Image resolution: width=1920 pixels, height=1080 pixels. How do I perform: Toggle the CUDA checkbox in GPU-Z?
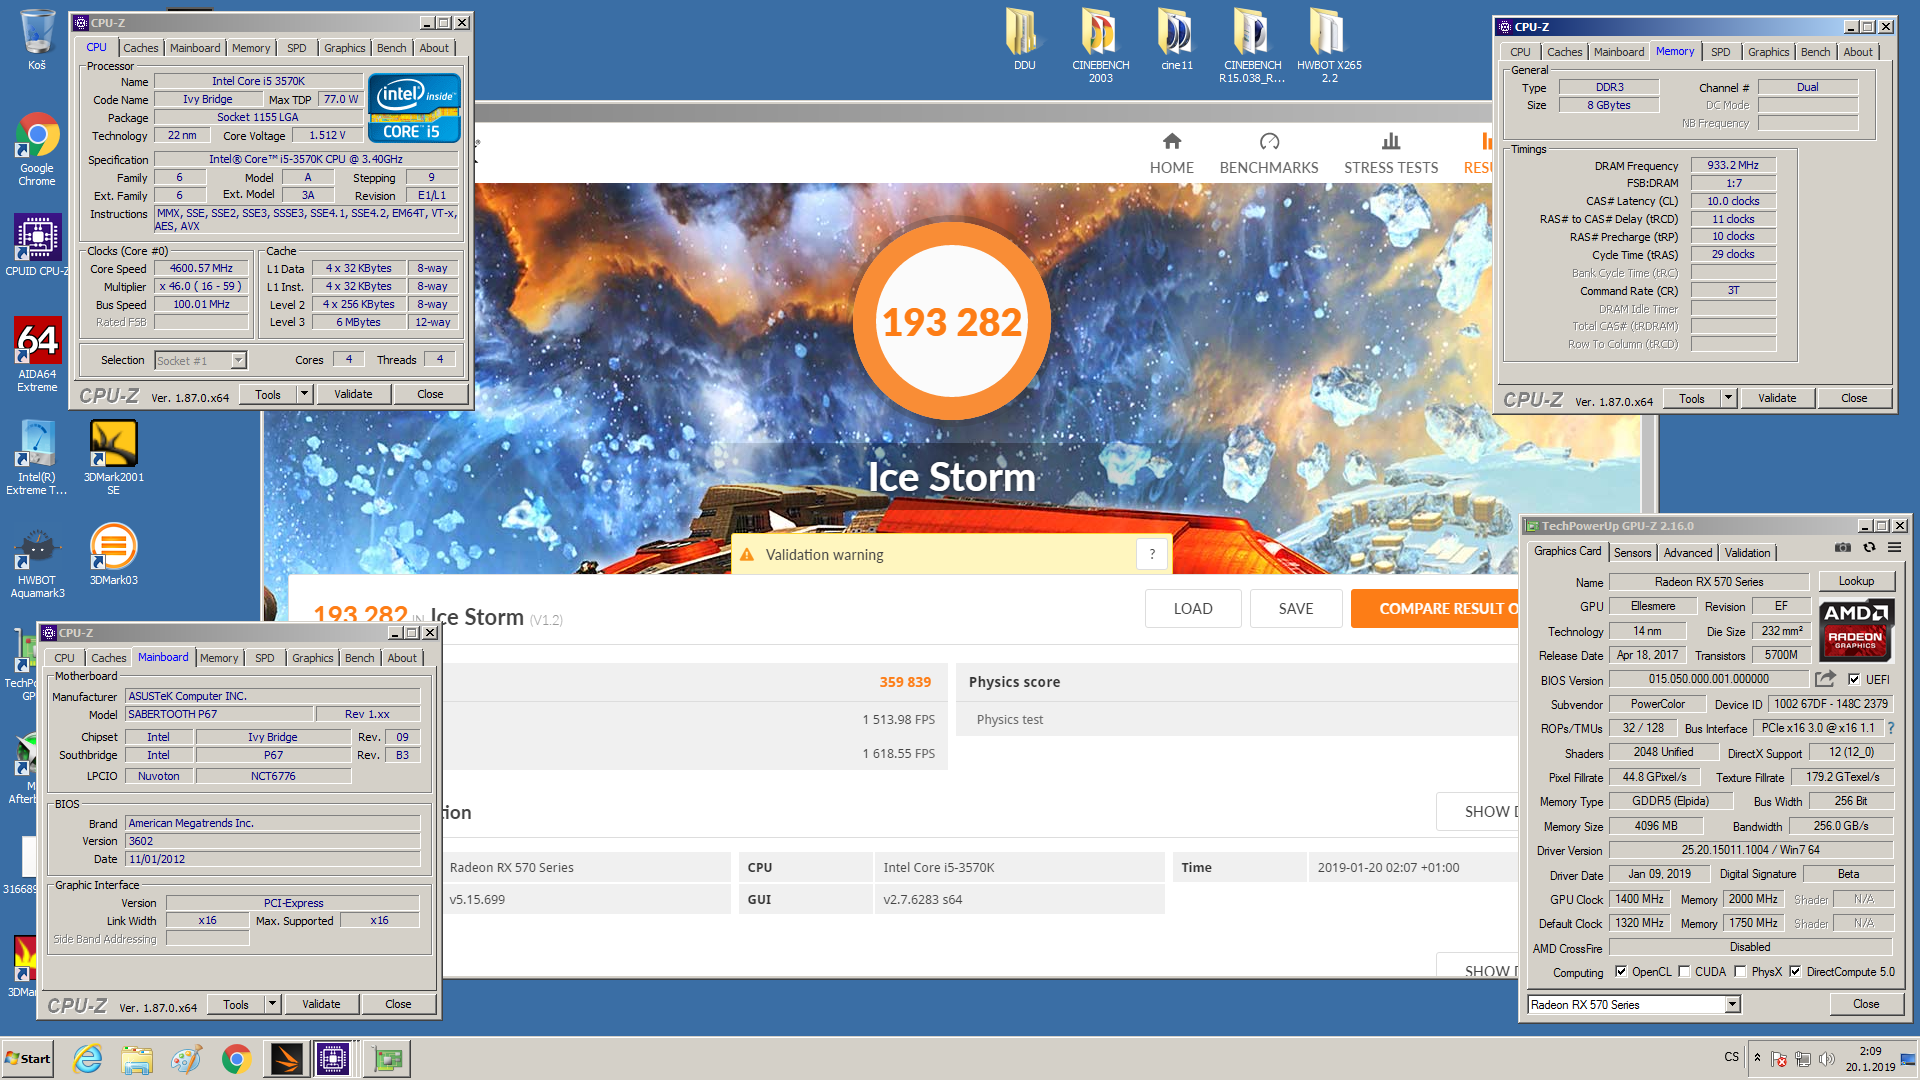pyautogui.click(x=1685, y=972)
